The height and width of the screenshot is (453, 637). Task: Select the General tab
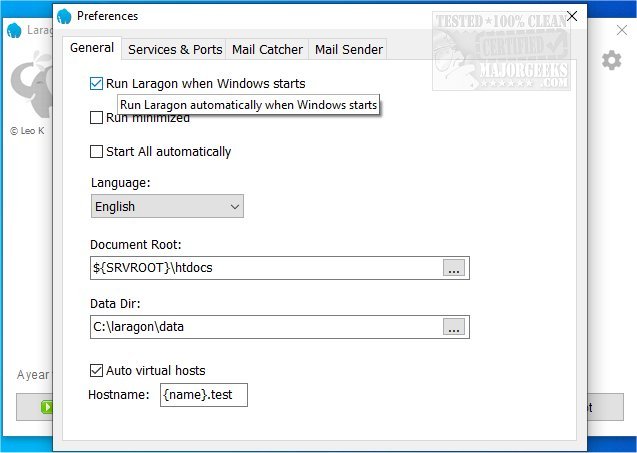[92, 48]
